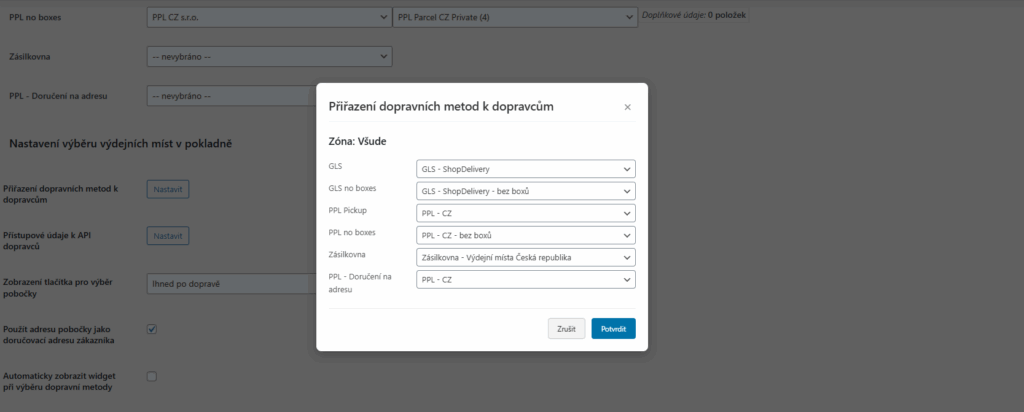Open the background Zásilkovna nevybráno dropdown
1024x412 pixels.
pos(269,57)
